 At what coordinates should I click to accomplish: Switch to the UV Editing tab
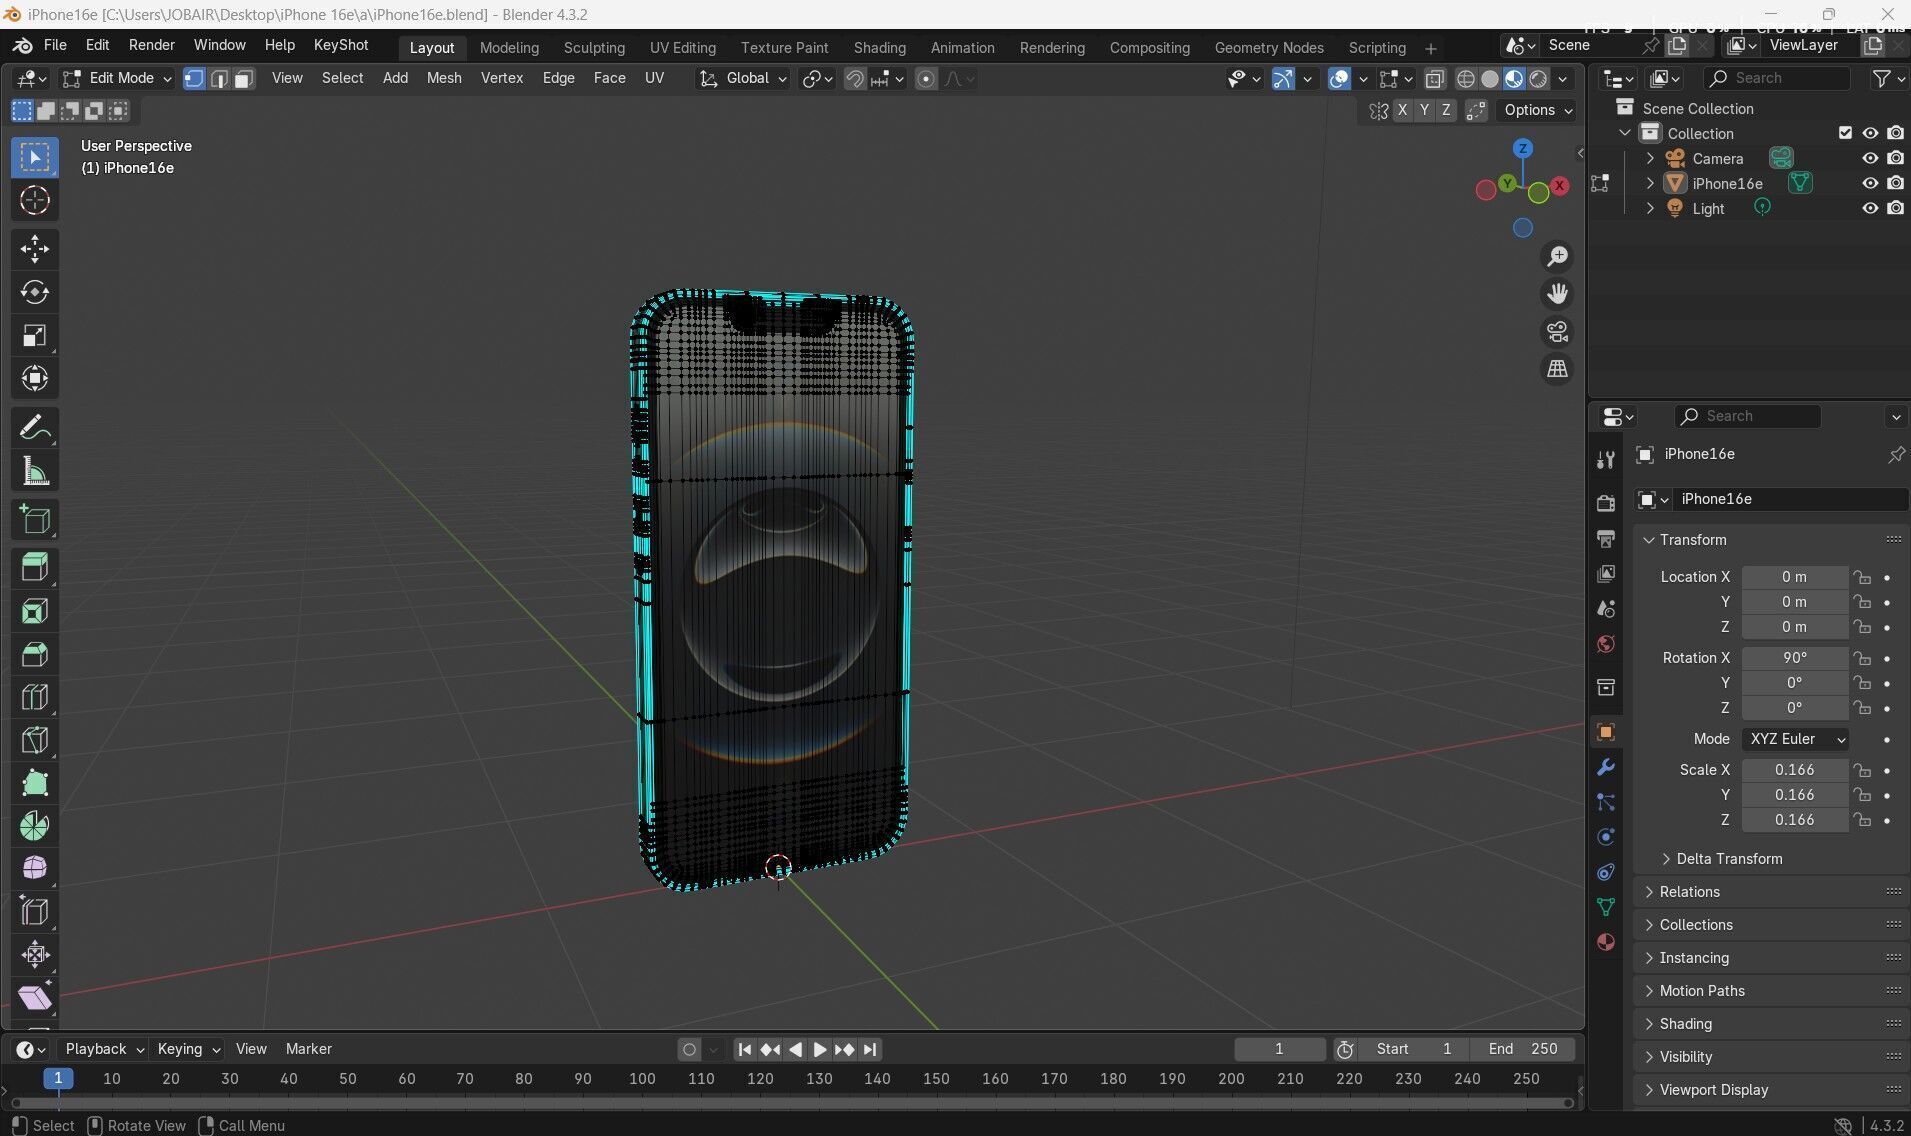pyautogui.click(x=682, y=47)
